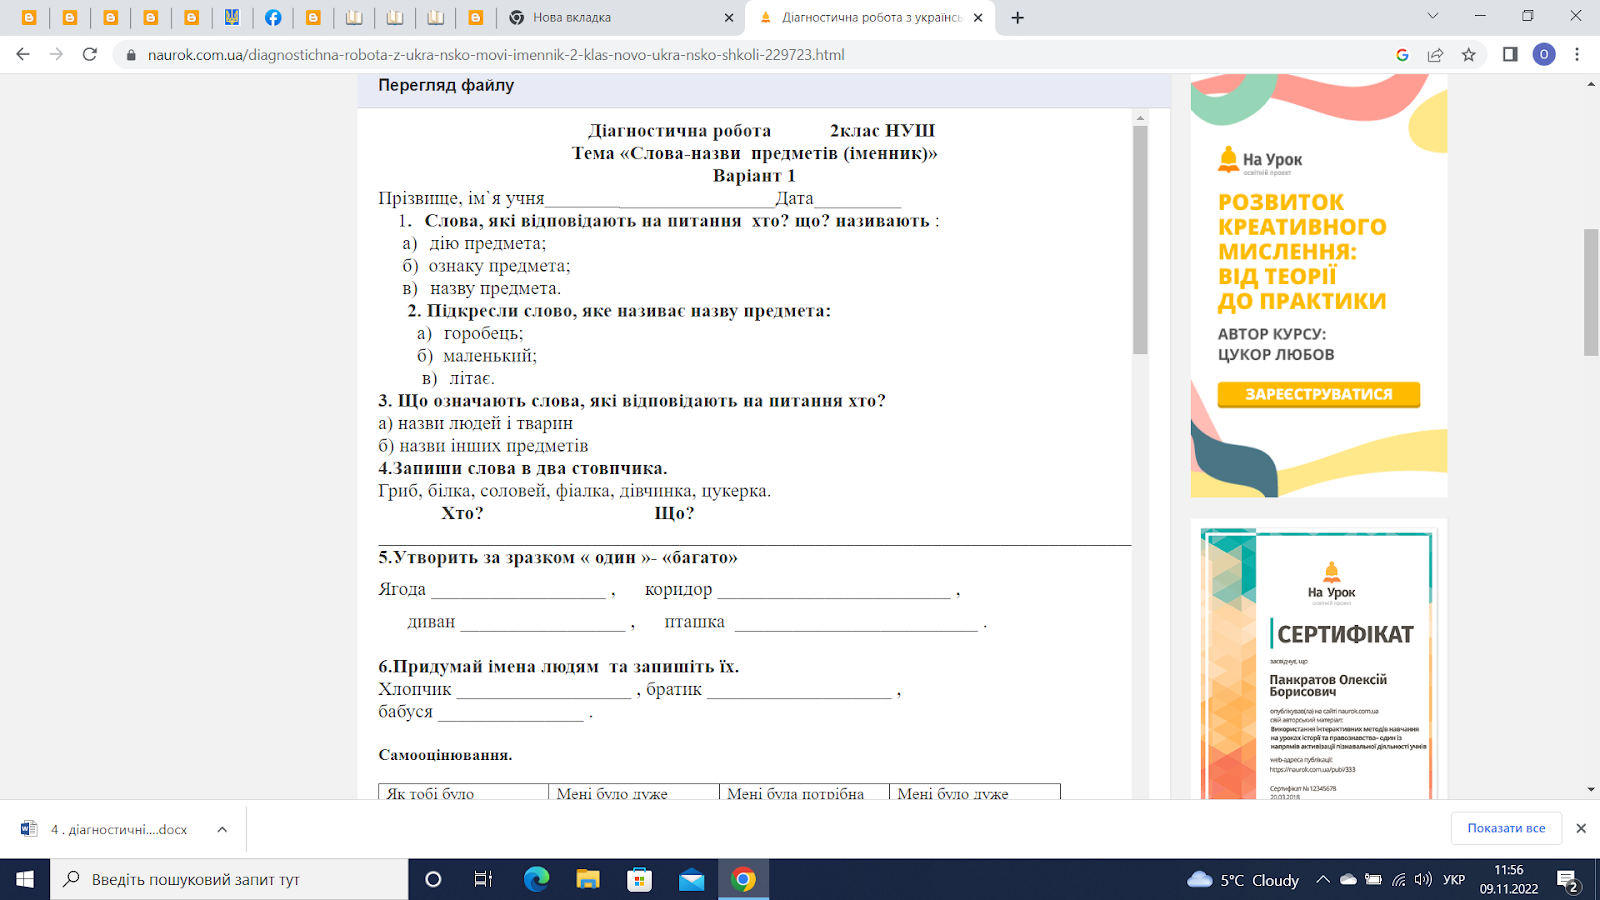Open the Windows Start menu
This screenshot has height=900, width=1600.
coord(25,879)
